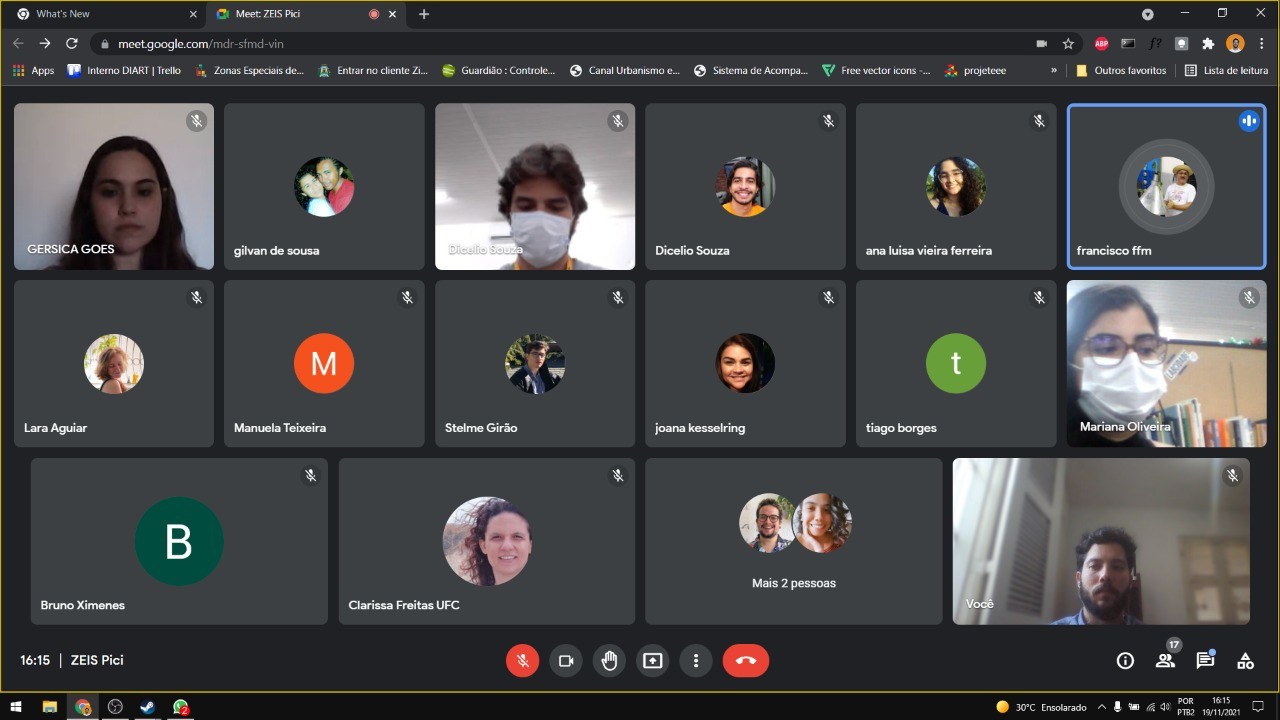Open a new browser tab
Screen dimensions: 1280x720
pyautogui.click(x=424, y=14)
